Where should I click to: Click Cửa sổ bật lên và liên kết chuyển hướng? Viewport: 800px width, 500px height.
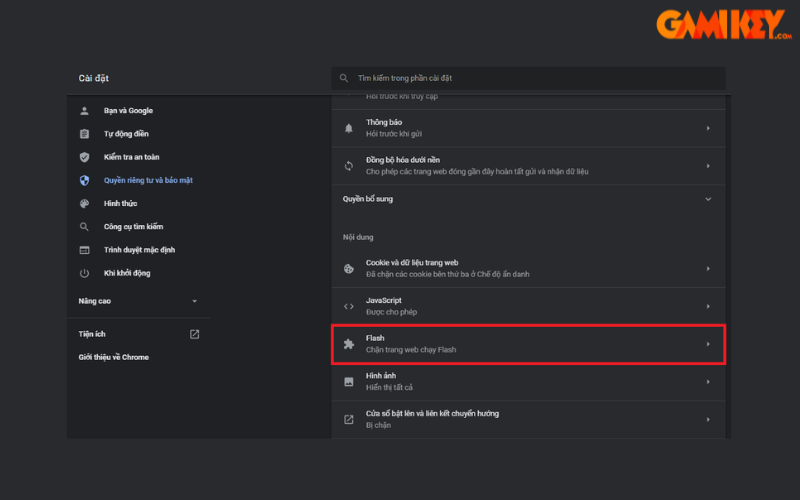coord(432,414)
